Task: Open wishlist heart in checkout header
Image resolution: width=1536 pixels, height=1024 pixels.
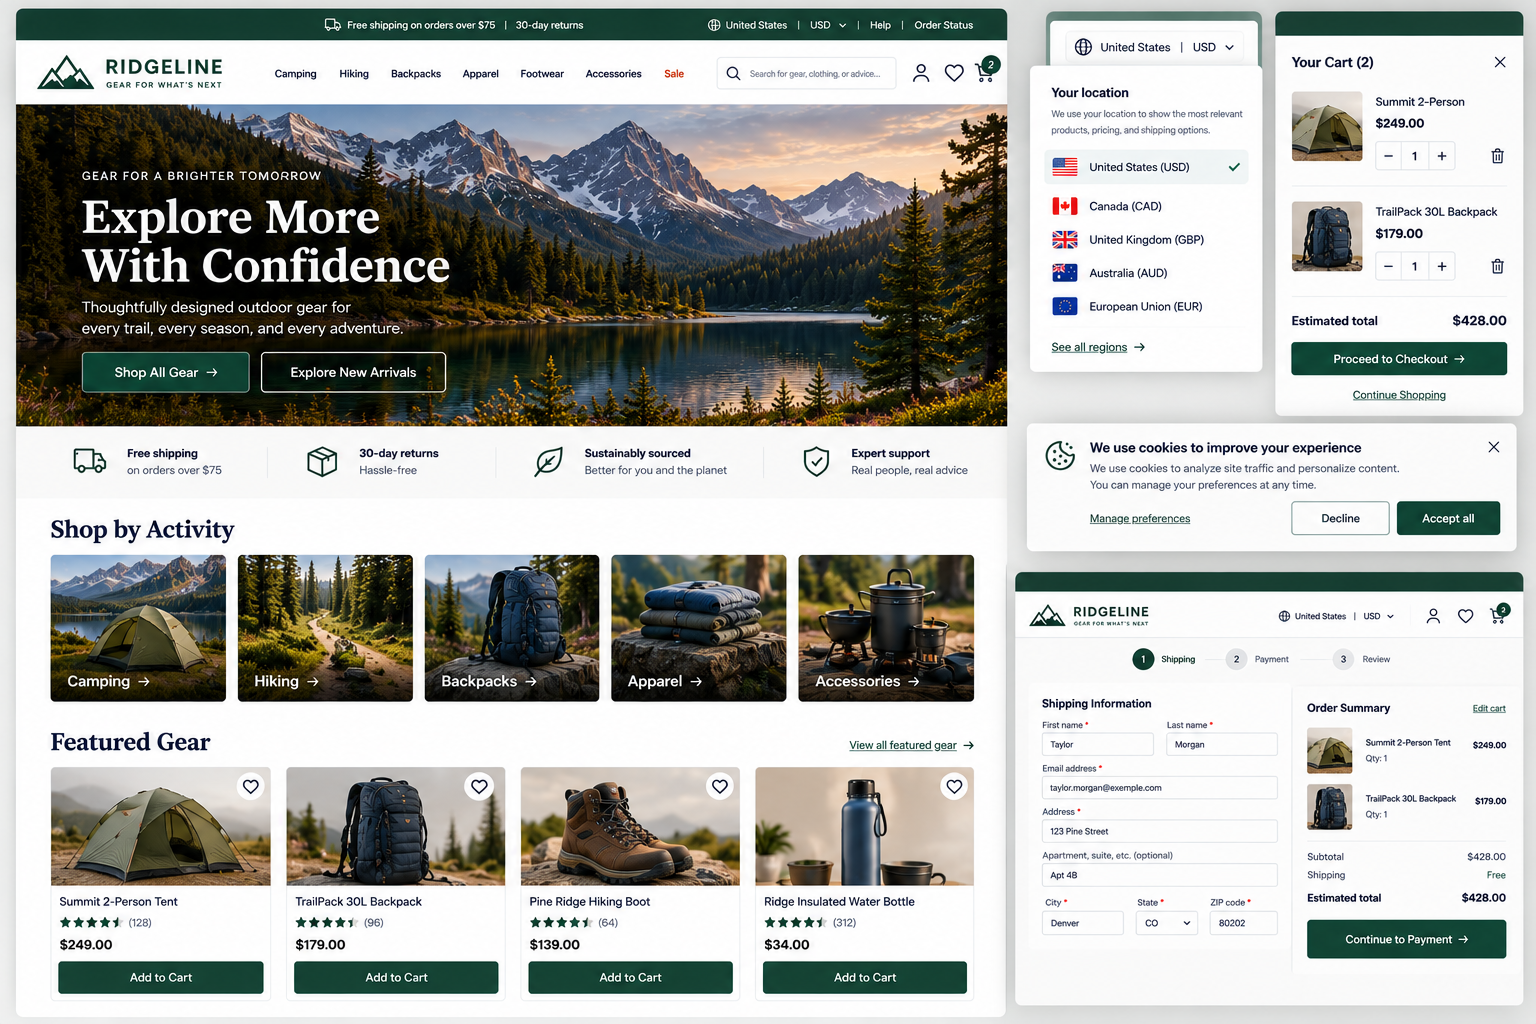Action: (x=1465, y=616)
